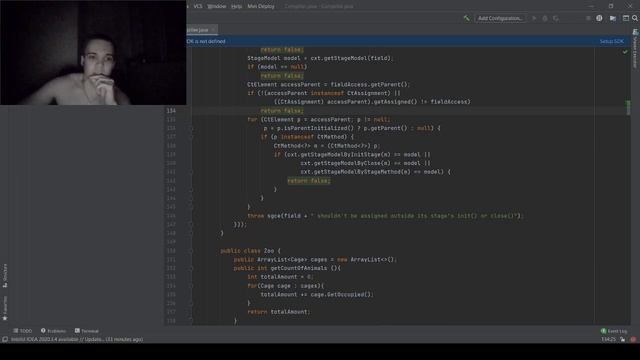Open Search Everywhere magnifier icon
Viewport: 640px width, 360px height.
click(x=635, y=18)
